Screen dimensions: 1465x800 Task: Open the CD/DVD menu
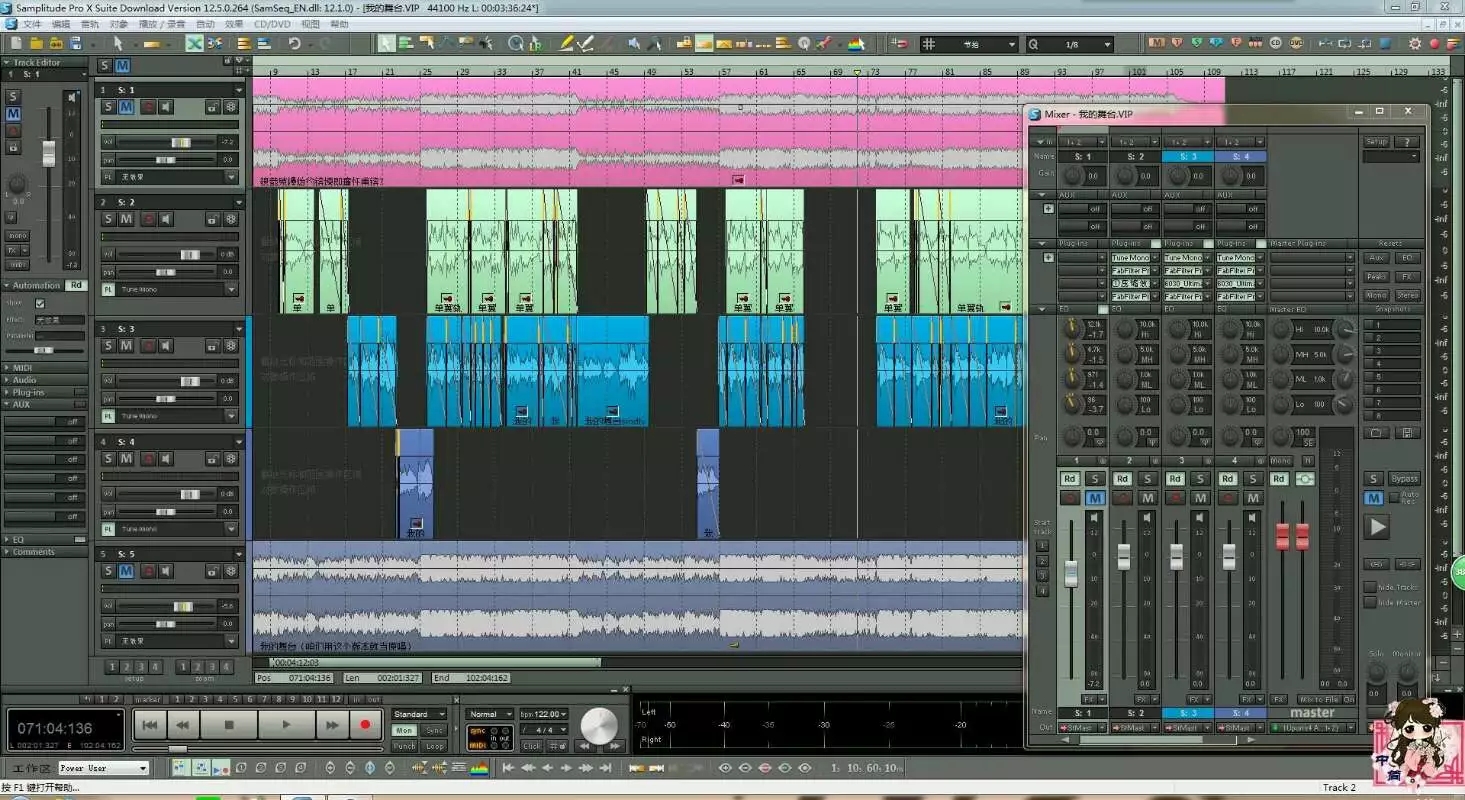tap(272, 24)
